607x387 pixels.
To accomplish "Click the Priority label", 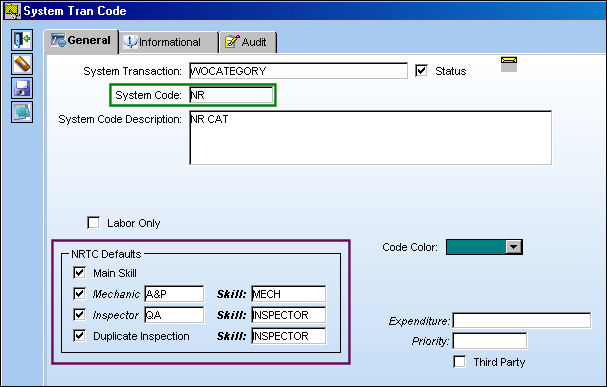I will [x=430, y=341].
